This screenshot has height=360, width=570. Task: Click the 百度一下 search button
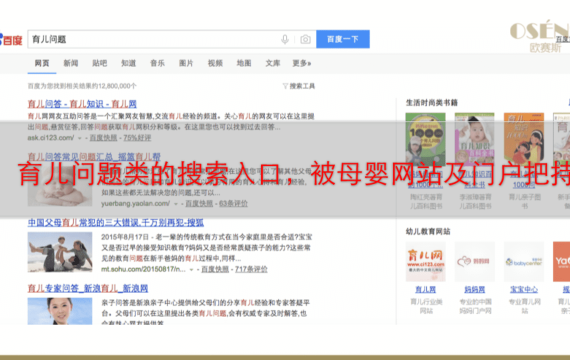(343, 39)
